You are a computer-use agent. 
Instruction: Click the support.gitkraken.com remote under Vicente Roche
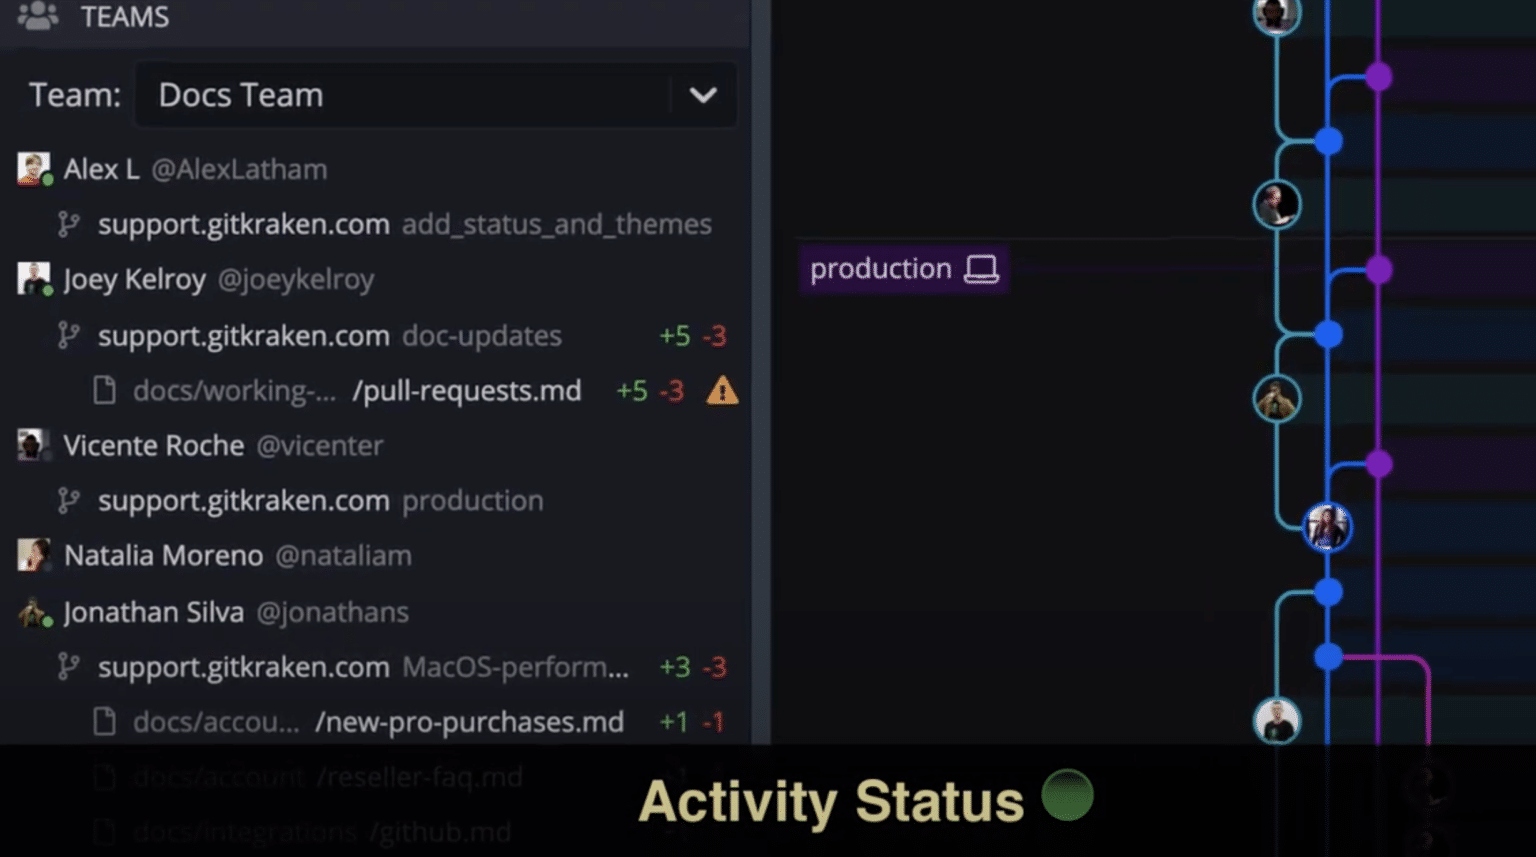(x=243, y=500)
